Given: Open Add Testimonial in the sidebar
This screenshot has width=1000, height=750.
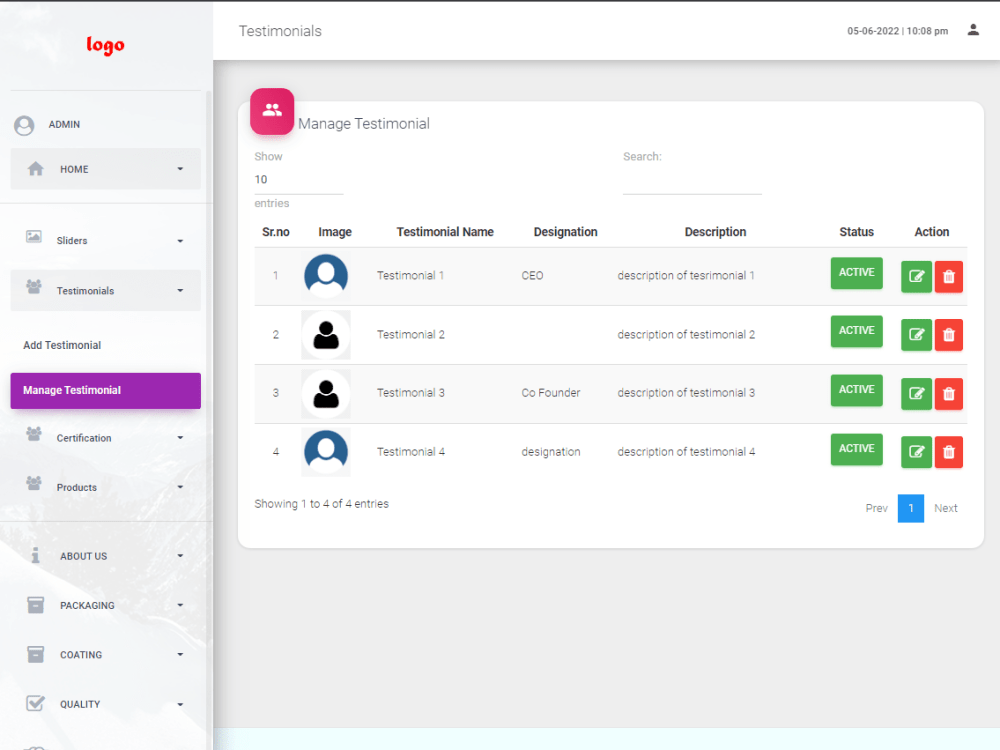Looking at the screenshot, I should [x=62, y=345].
